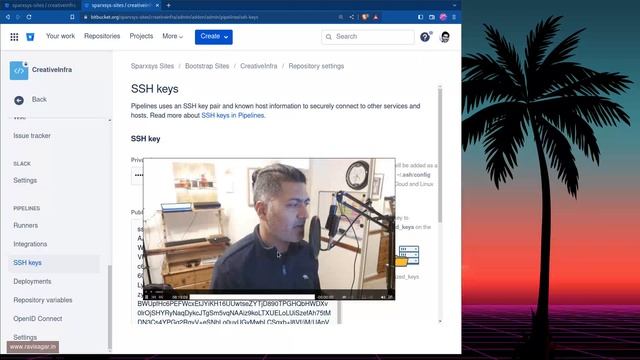Reload the page with browser refresh icon

pyautogui.click(x=29, y=17)
